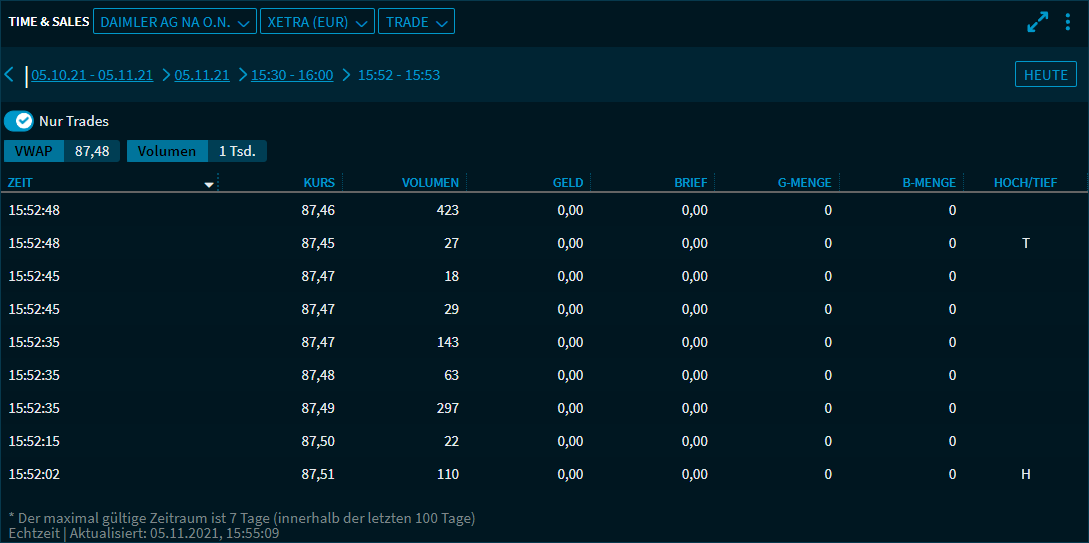Open the three-dot options menu

click(x=1067, y=22)
